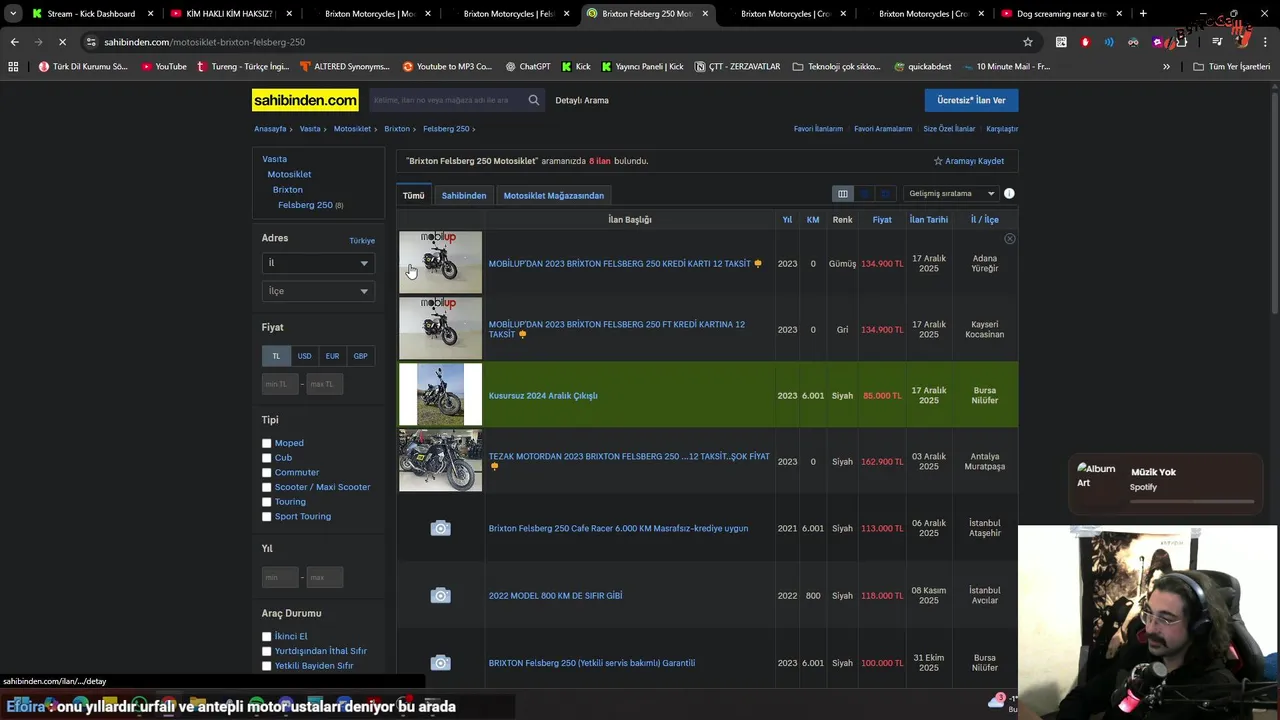Image resolution: width=1280 pixels, height=720 pixels.
Task: Click Spotify widget progress bar
Action: coord(1191,501)
